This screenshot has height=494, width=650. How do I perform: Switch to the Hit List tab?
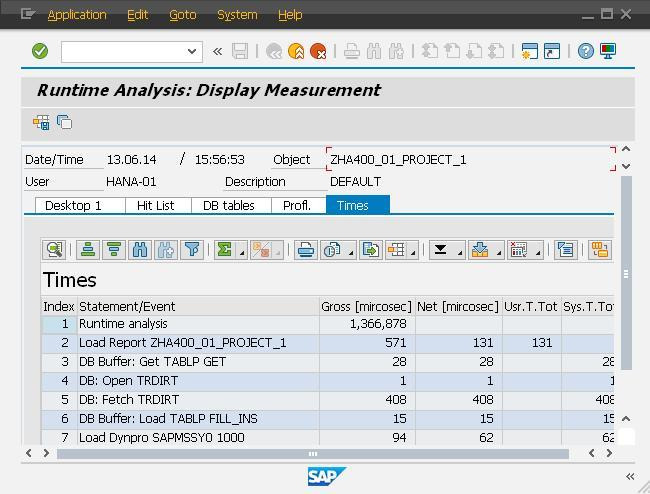[x=158, y=206]
